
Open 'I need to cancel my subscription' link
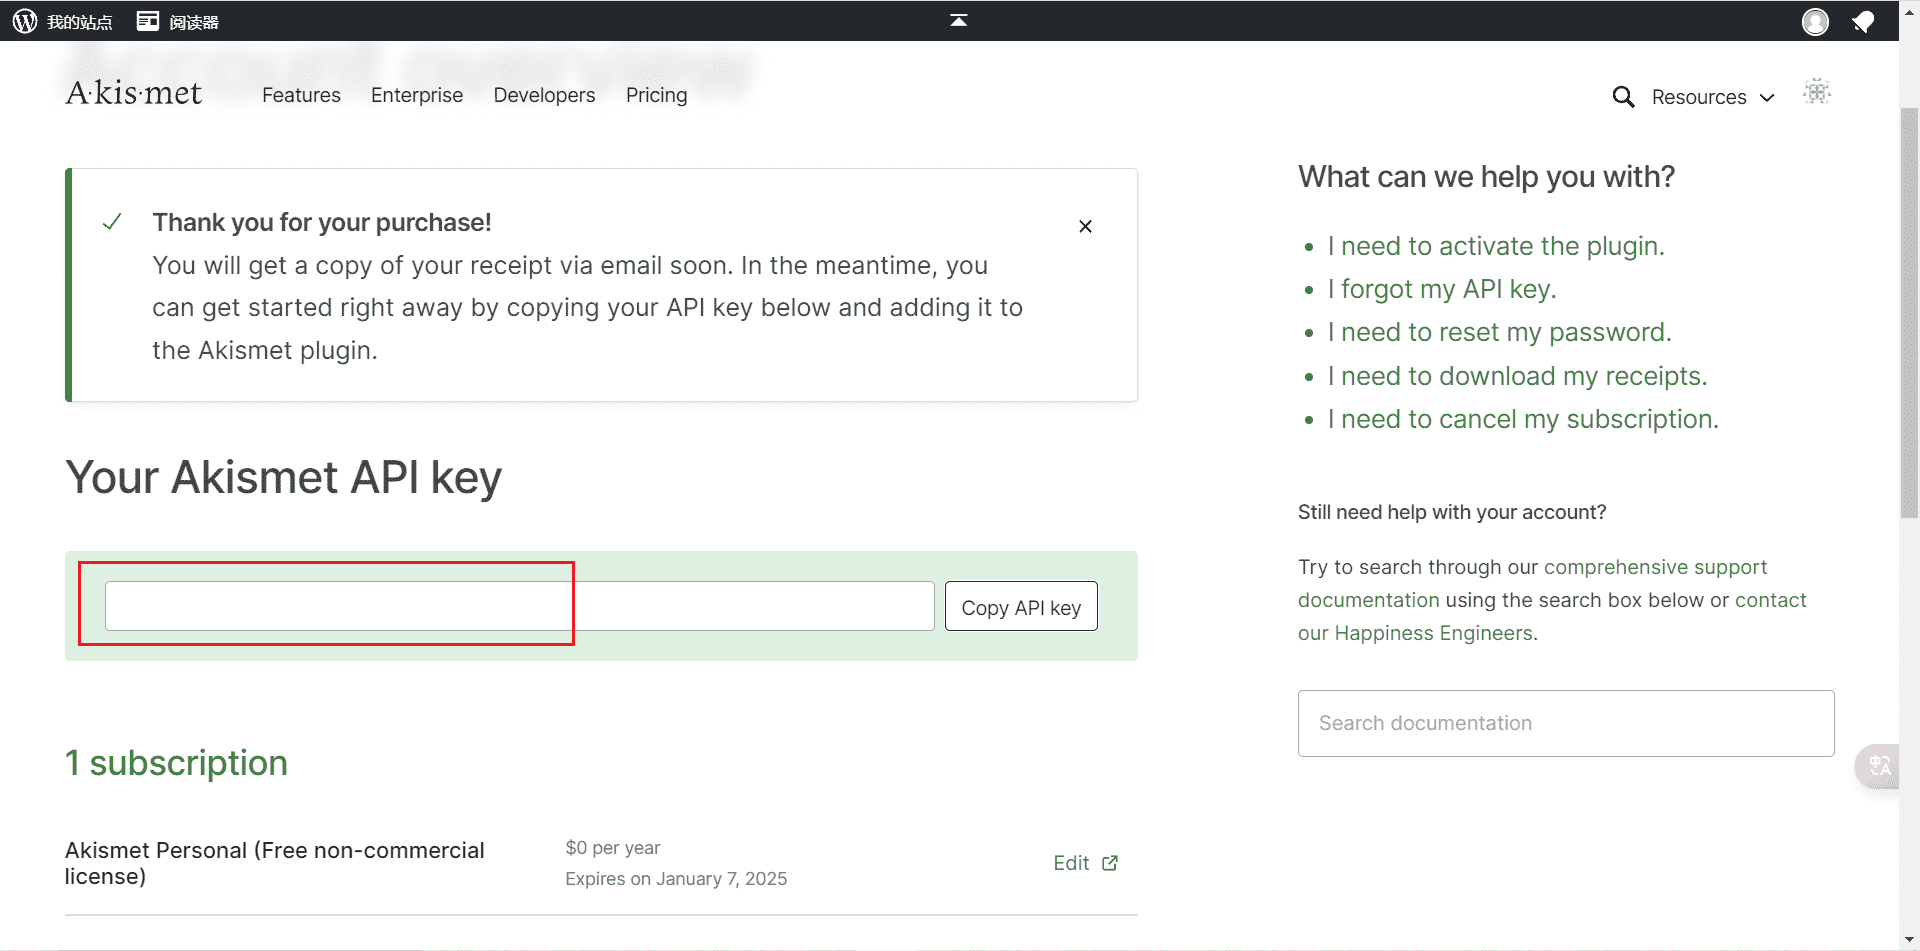coord(1523,419)
